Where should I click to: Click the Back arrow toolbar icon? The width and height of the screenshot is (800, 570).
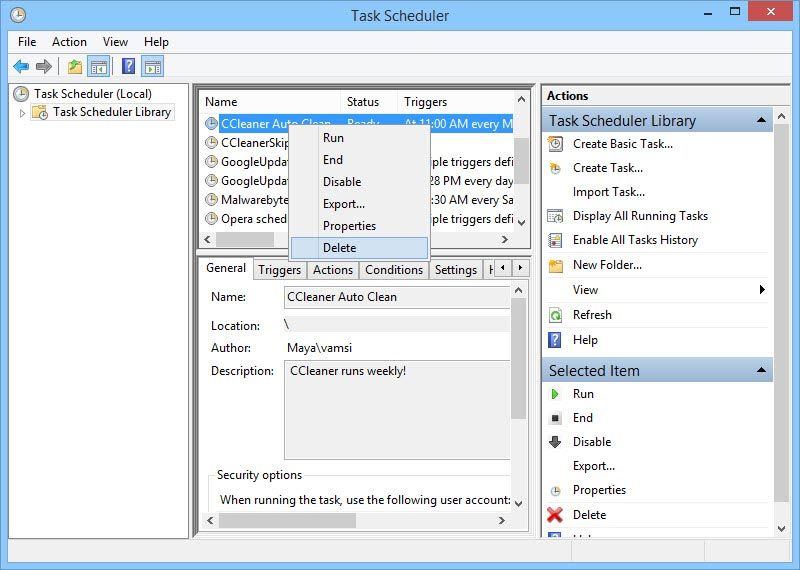coord(21,66)
